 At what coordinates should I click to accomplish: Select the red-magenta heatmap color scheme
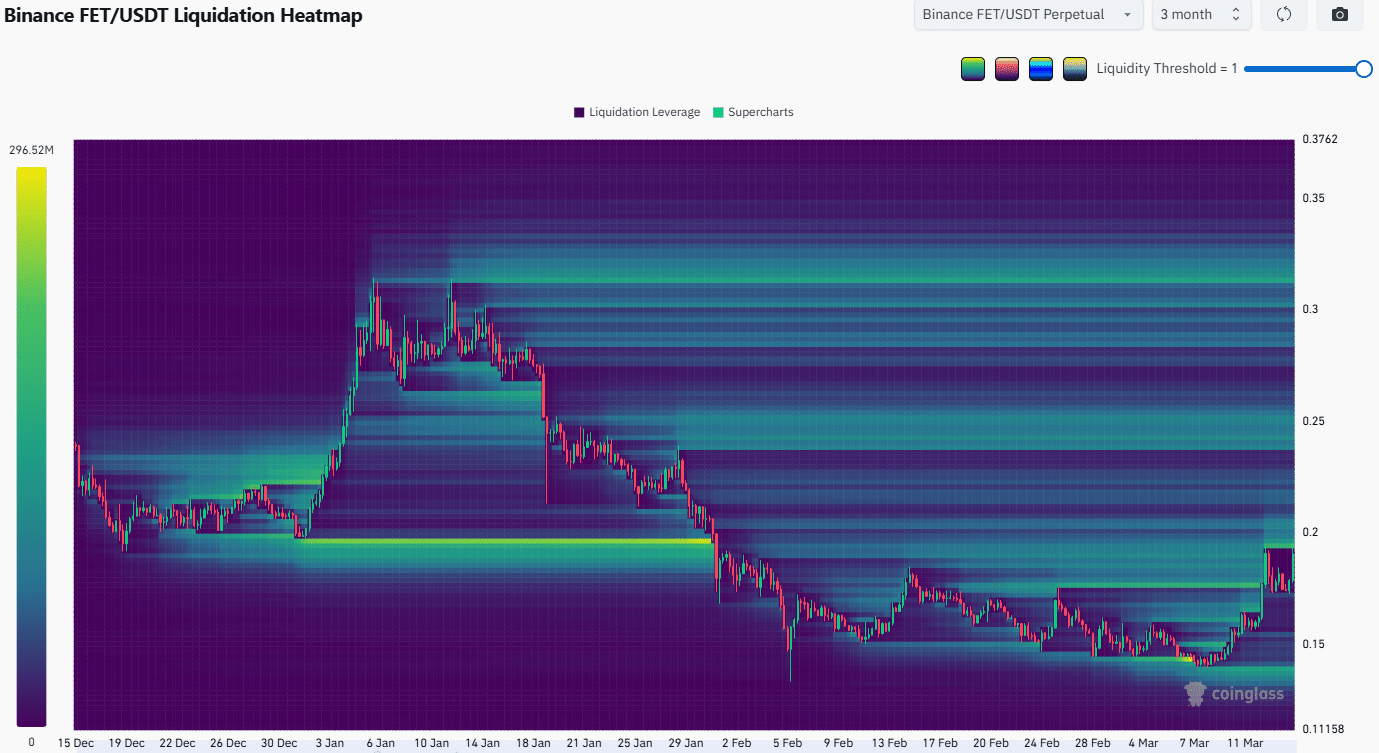pos(1006,68)
